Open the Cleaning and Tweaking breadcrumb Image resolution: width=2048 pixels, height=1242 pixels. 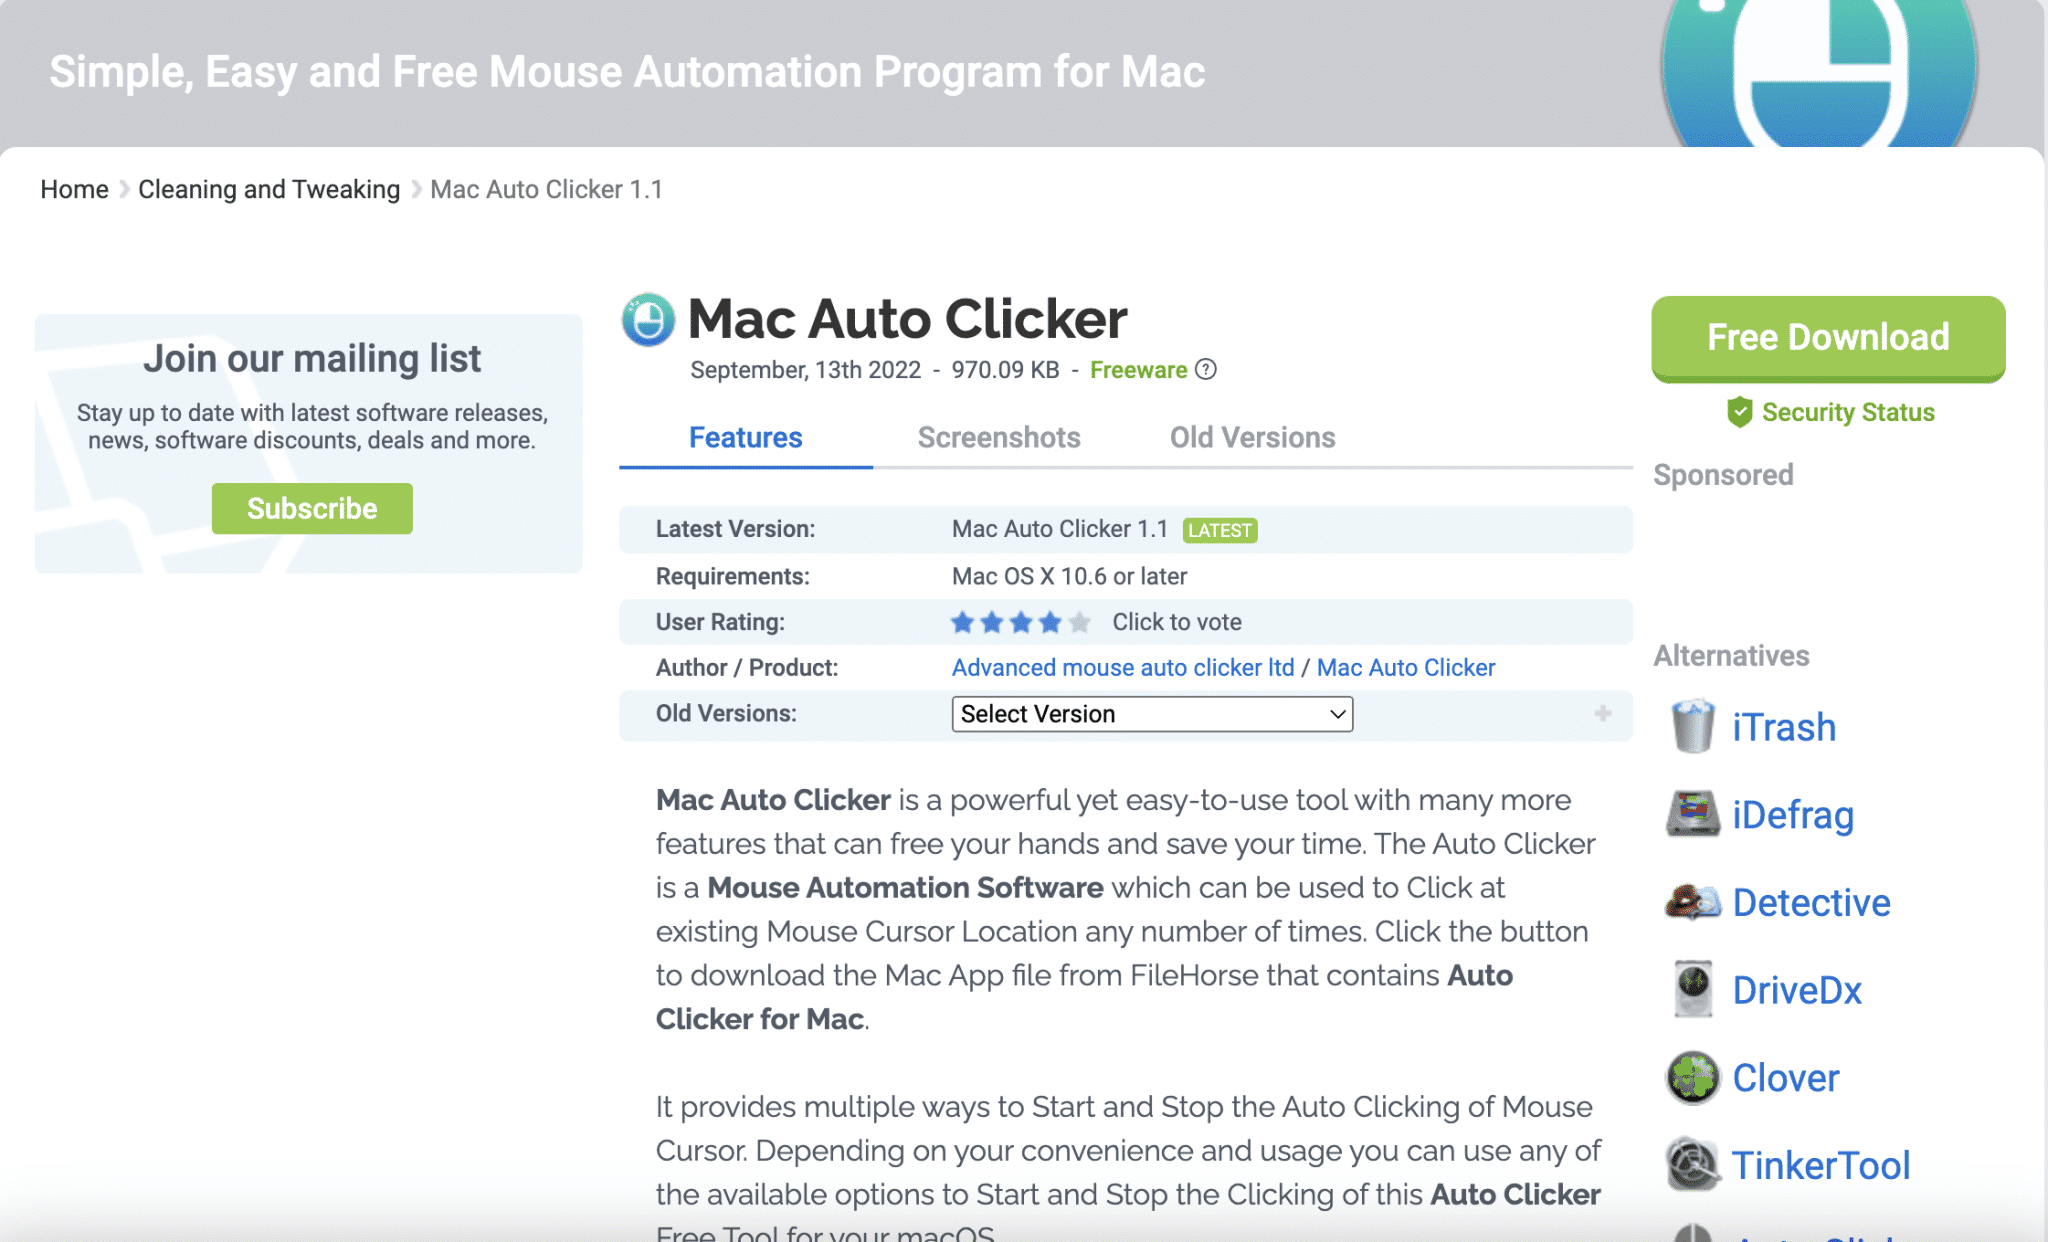pyautogui.click(x=268, y=188)
